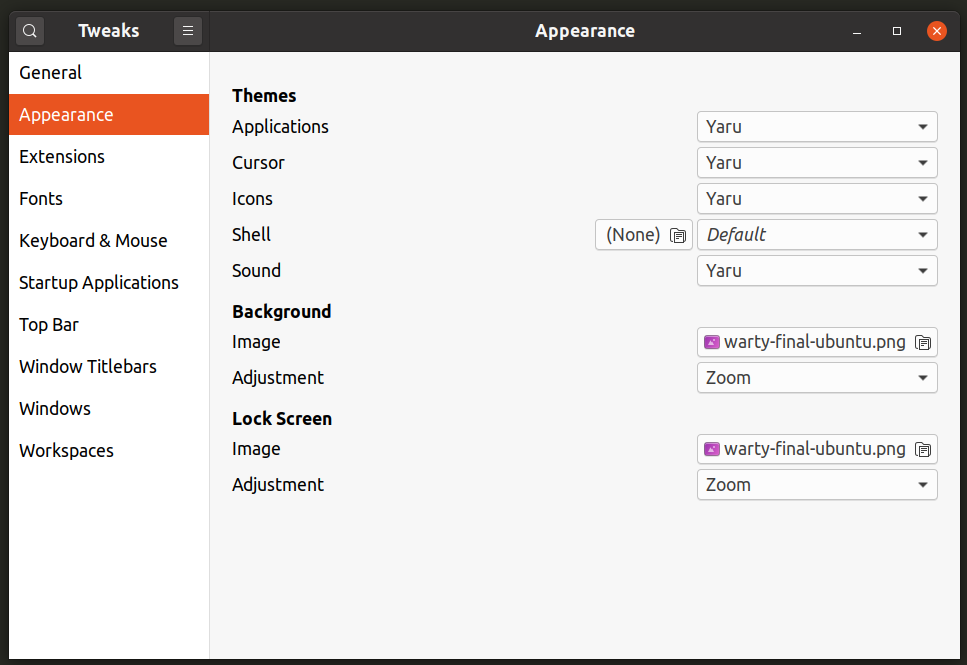967x665 pixels.
Task: Open the Lock Screen Adjustment dropdown
Action: [817, 485]
